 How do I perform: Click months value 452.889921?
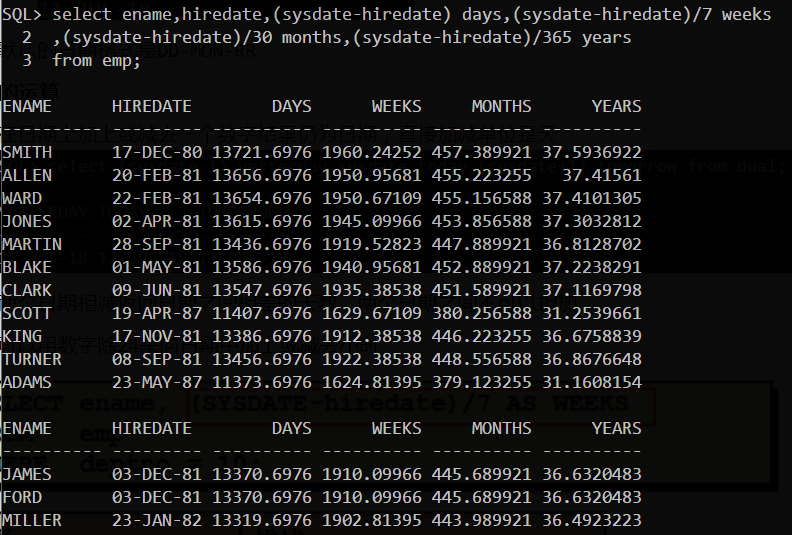(x=481, y=267)
